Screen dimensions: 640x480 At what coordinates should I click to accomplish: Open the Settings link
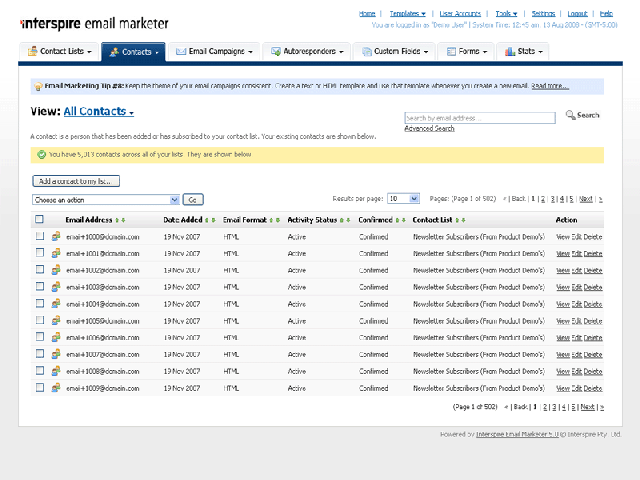tap(543, 13)
